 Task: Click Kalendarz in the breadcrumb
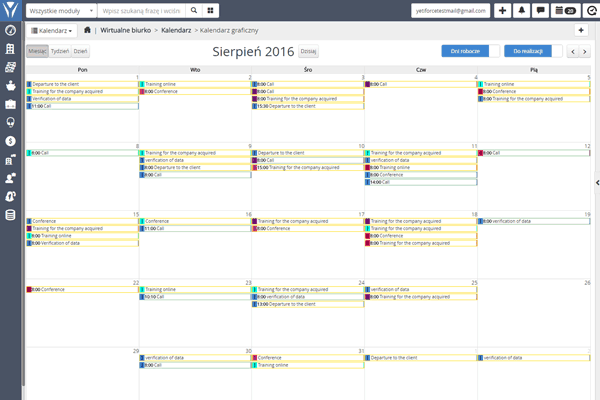[176, 31]
